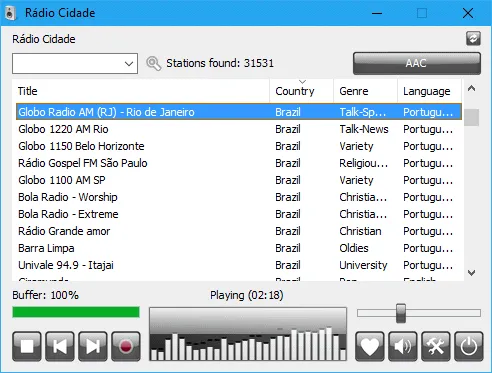Click Talk-News genre of Globo 1220 AM Rio
Image resolution: width=492 pixels, height=373 pixels.
pos(364,129)
